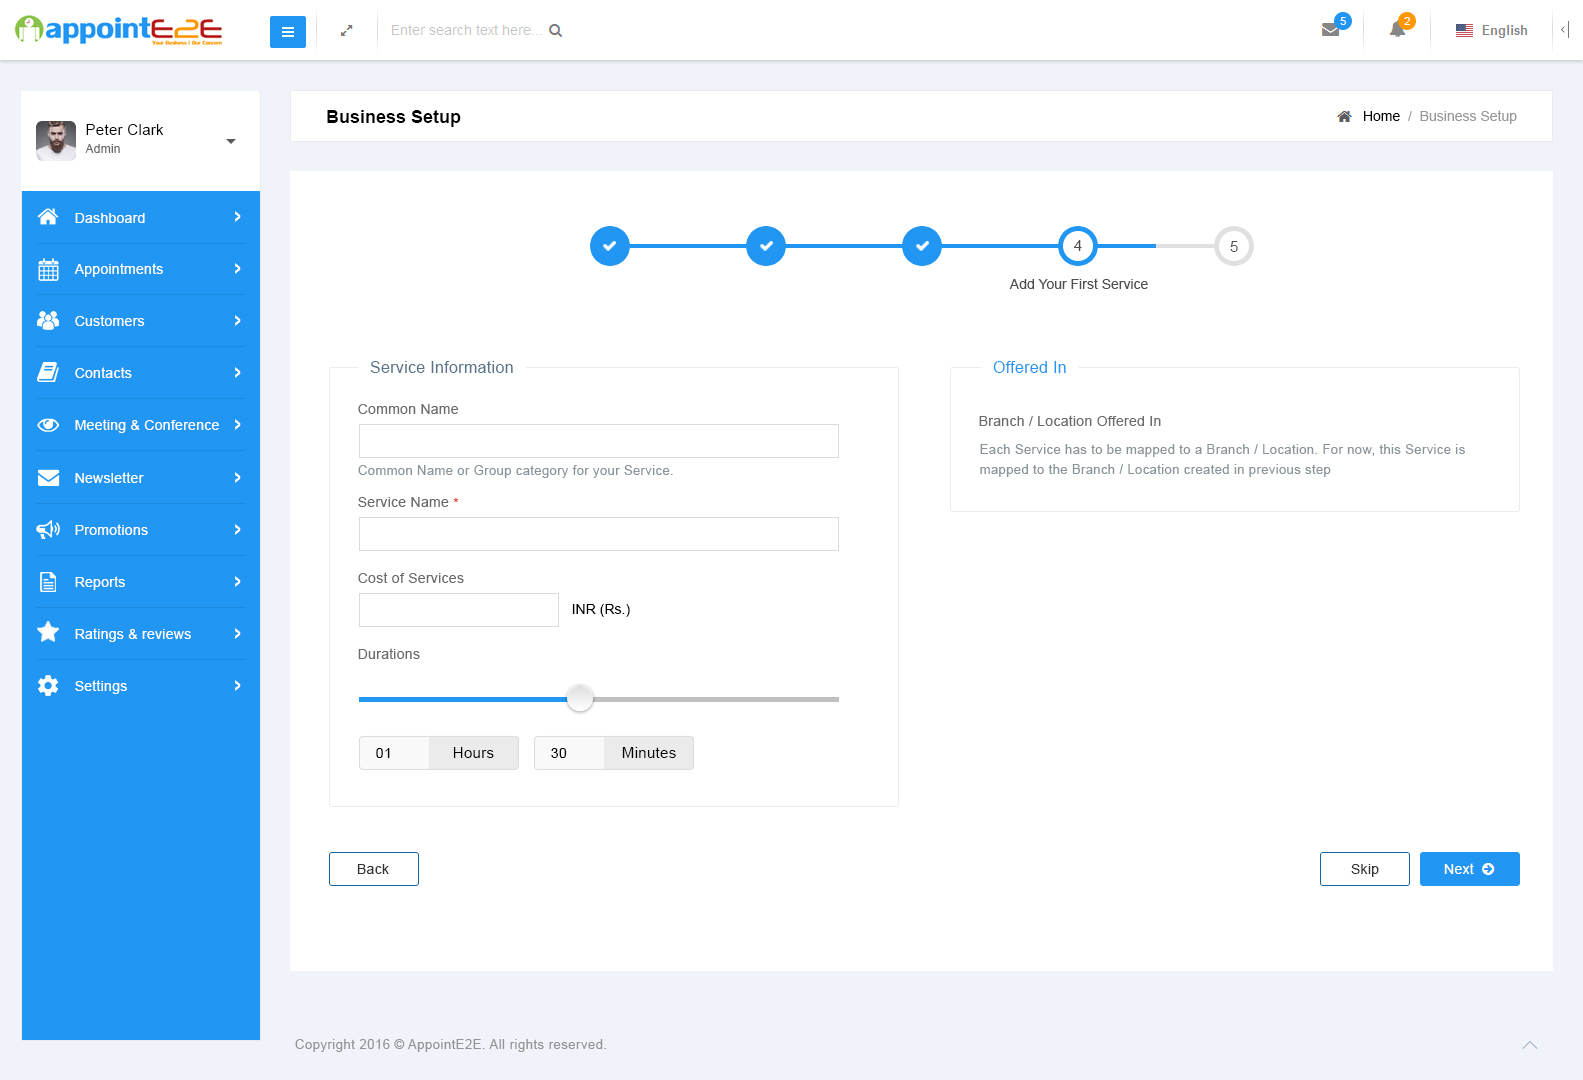Click the Offered In section heading
1583x1080 pixels.
click(1030, 367)
